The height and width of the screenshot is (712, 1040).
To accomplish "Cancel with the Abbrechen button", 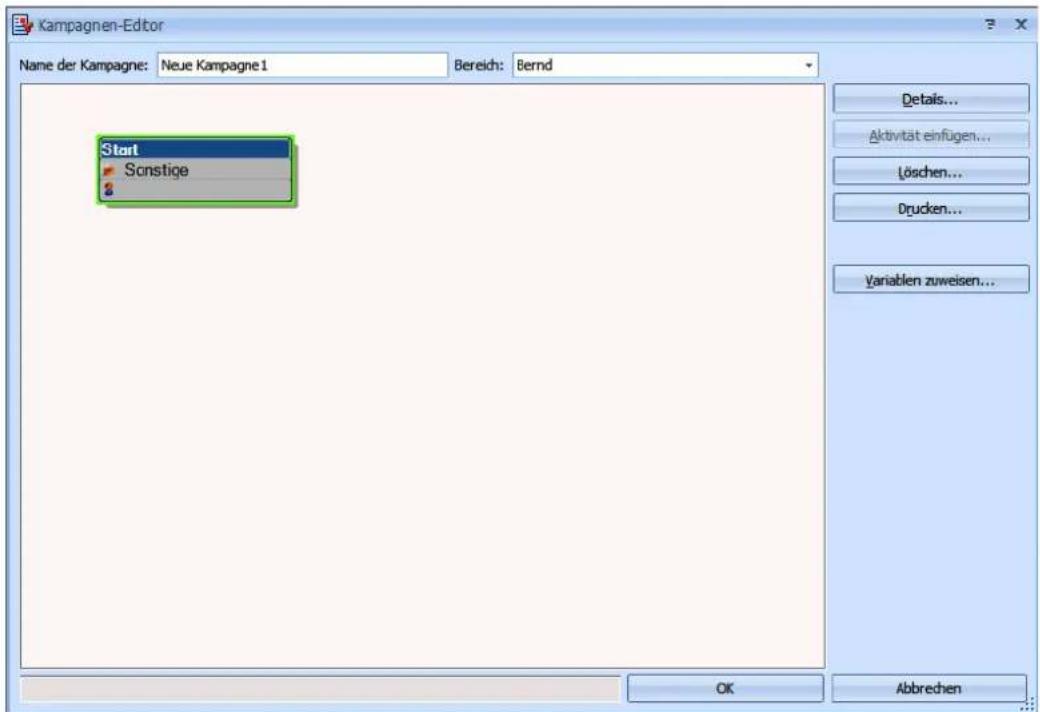I will pyautogui.click(x=929, y=688).
